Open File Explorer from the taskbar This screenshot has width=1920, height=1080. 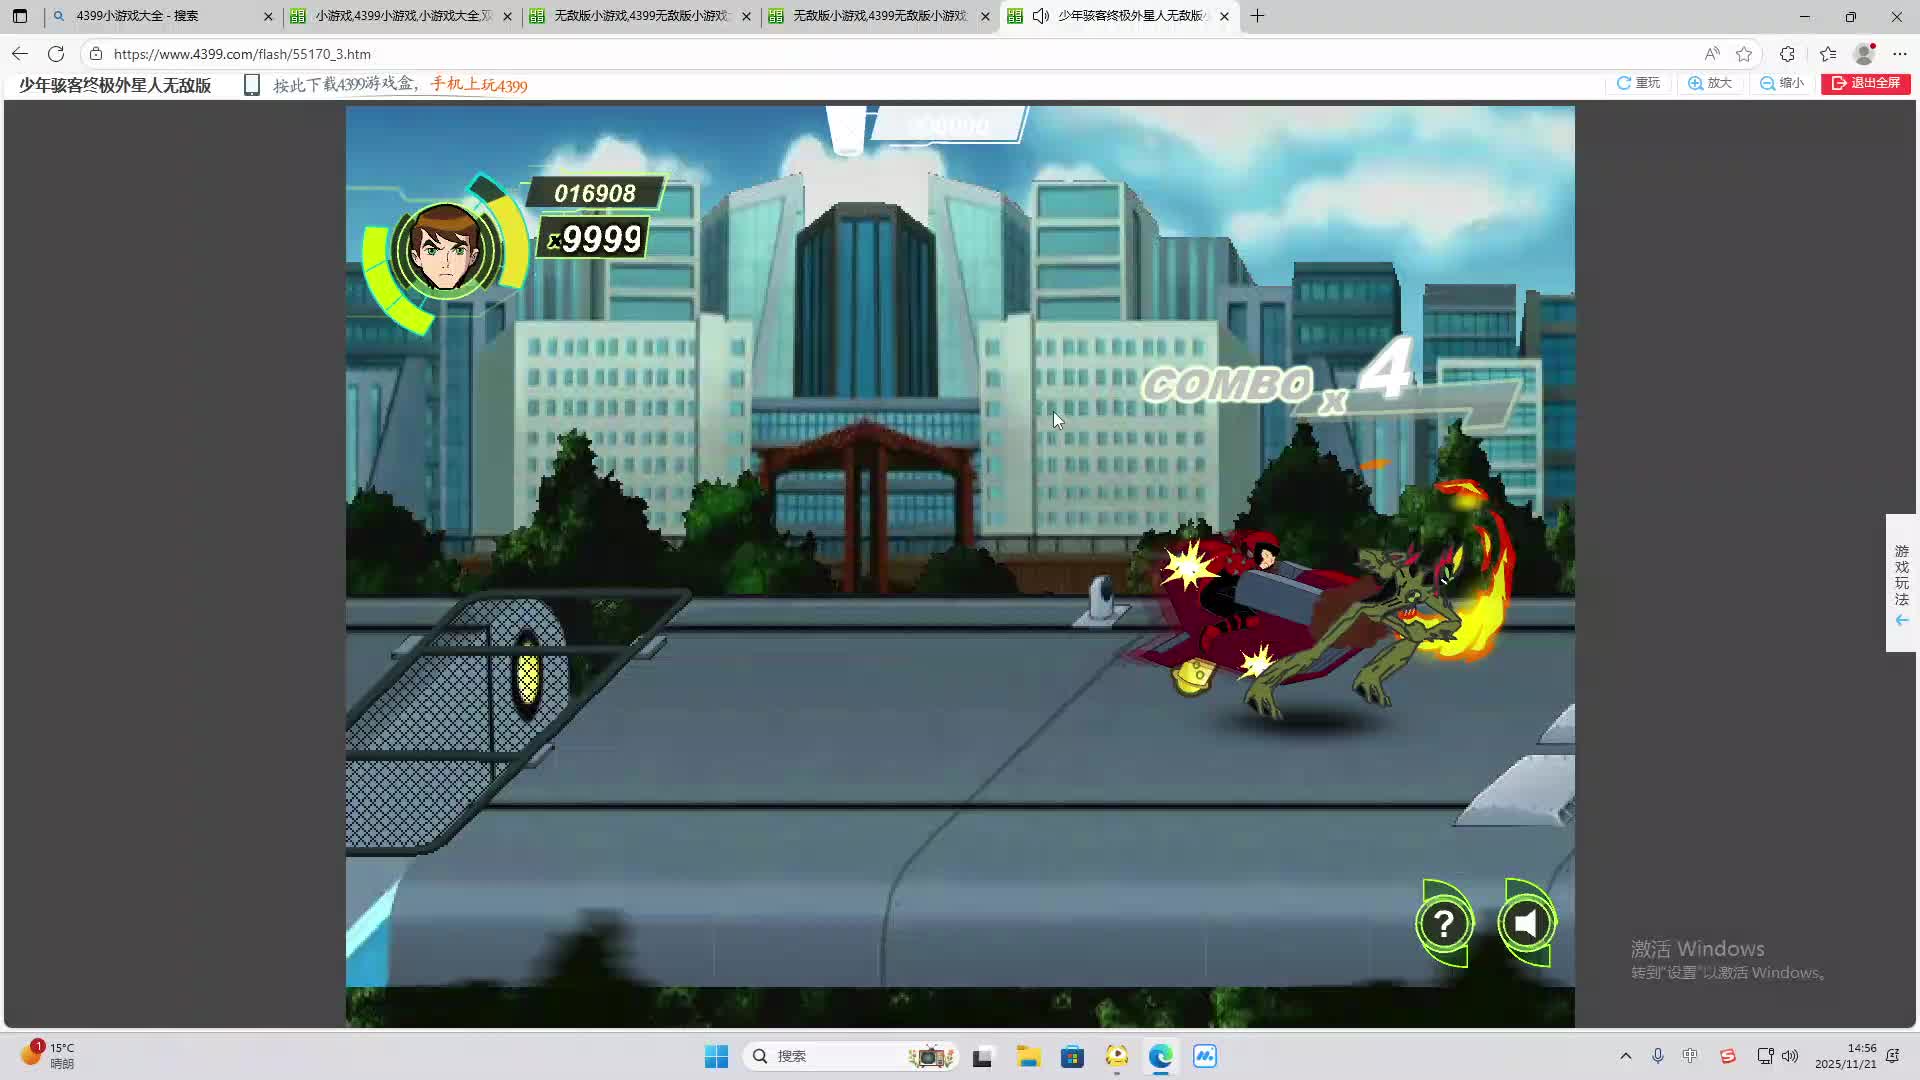click(1028, 1056)
